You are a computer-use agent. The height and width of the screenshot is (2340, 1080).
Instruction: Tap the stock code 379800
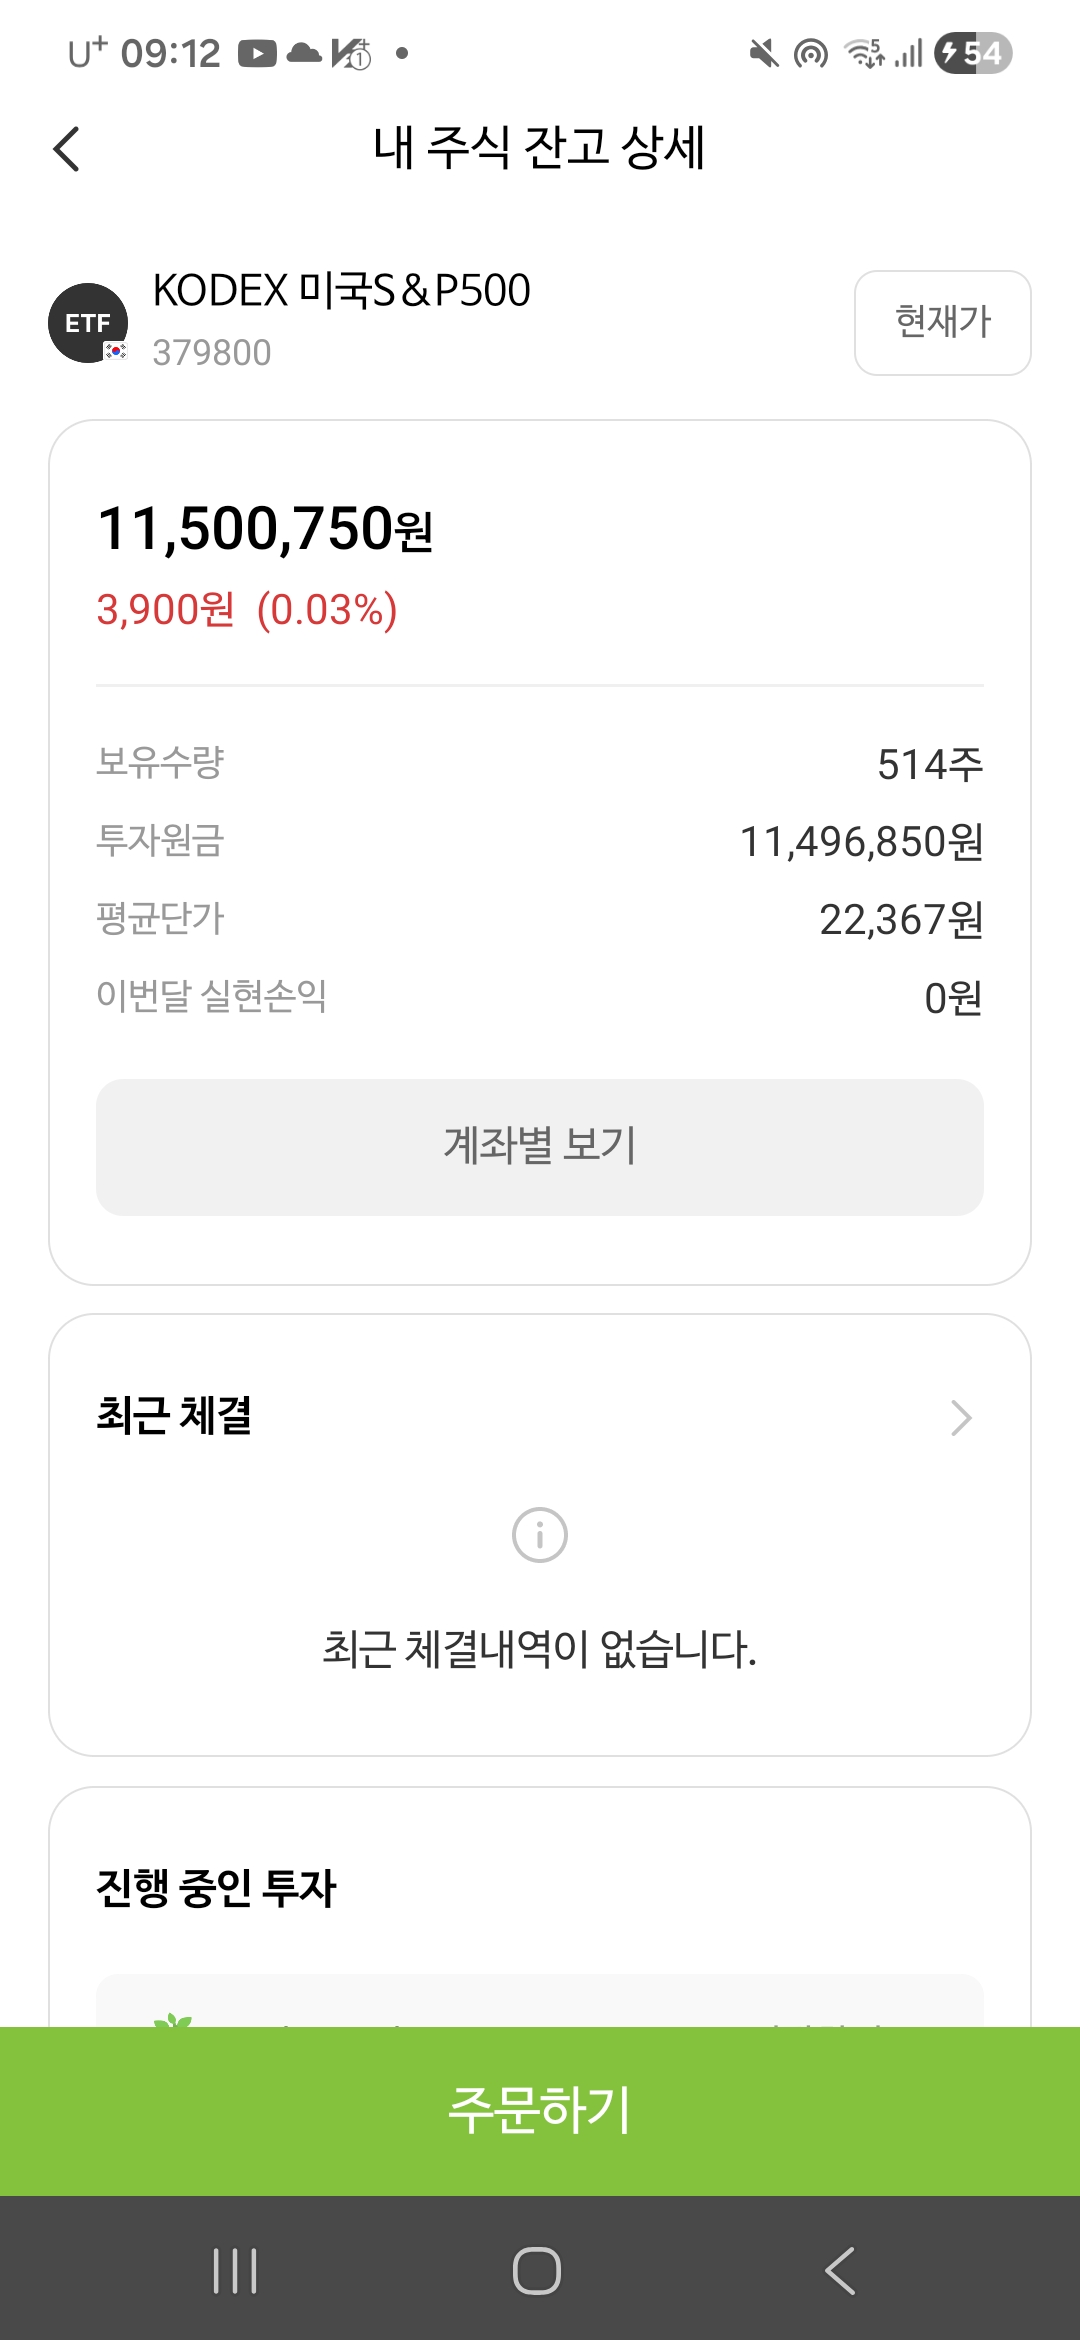212,353
